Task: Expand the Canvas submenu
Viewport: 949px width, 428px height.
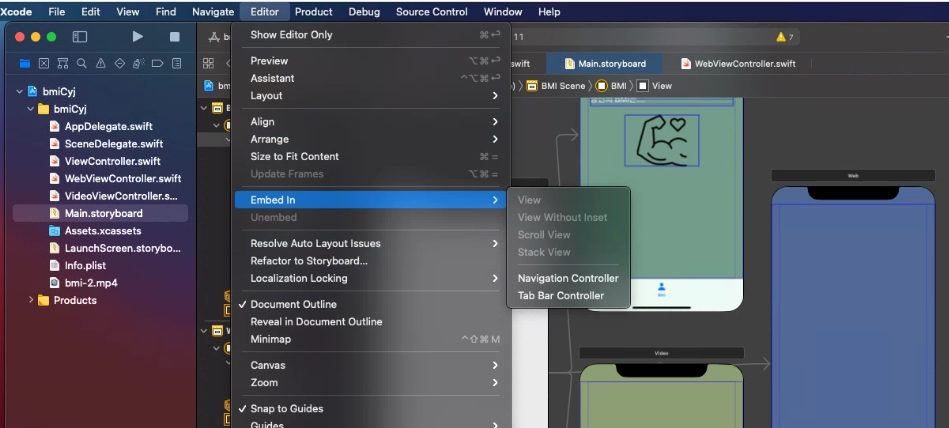Action: 370,365
